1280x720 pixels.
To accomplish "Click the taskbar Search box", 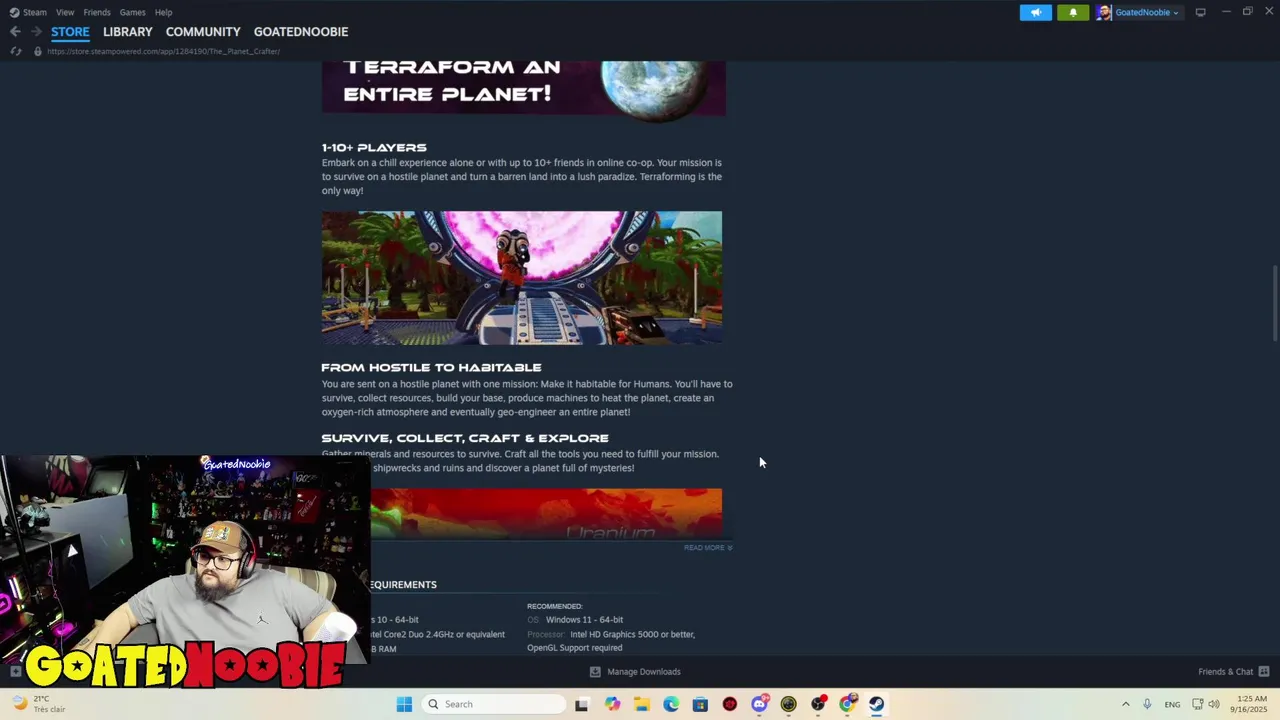I will (x=494, y=704).
